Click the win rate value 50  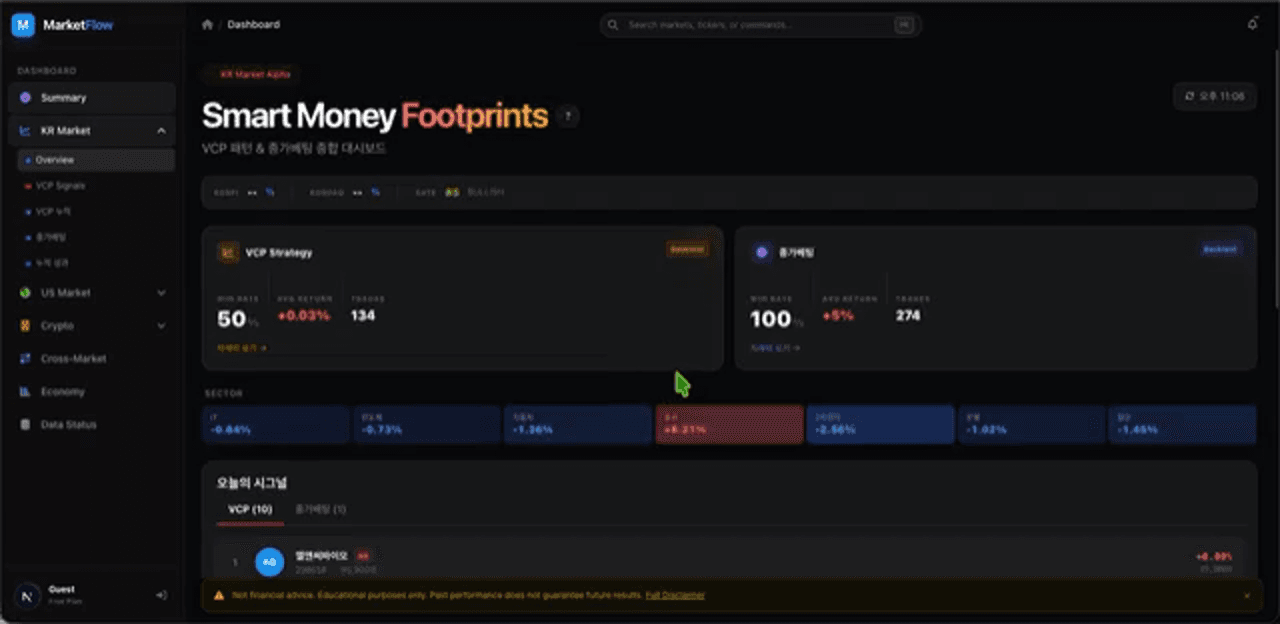[x=231, y=319]
